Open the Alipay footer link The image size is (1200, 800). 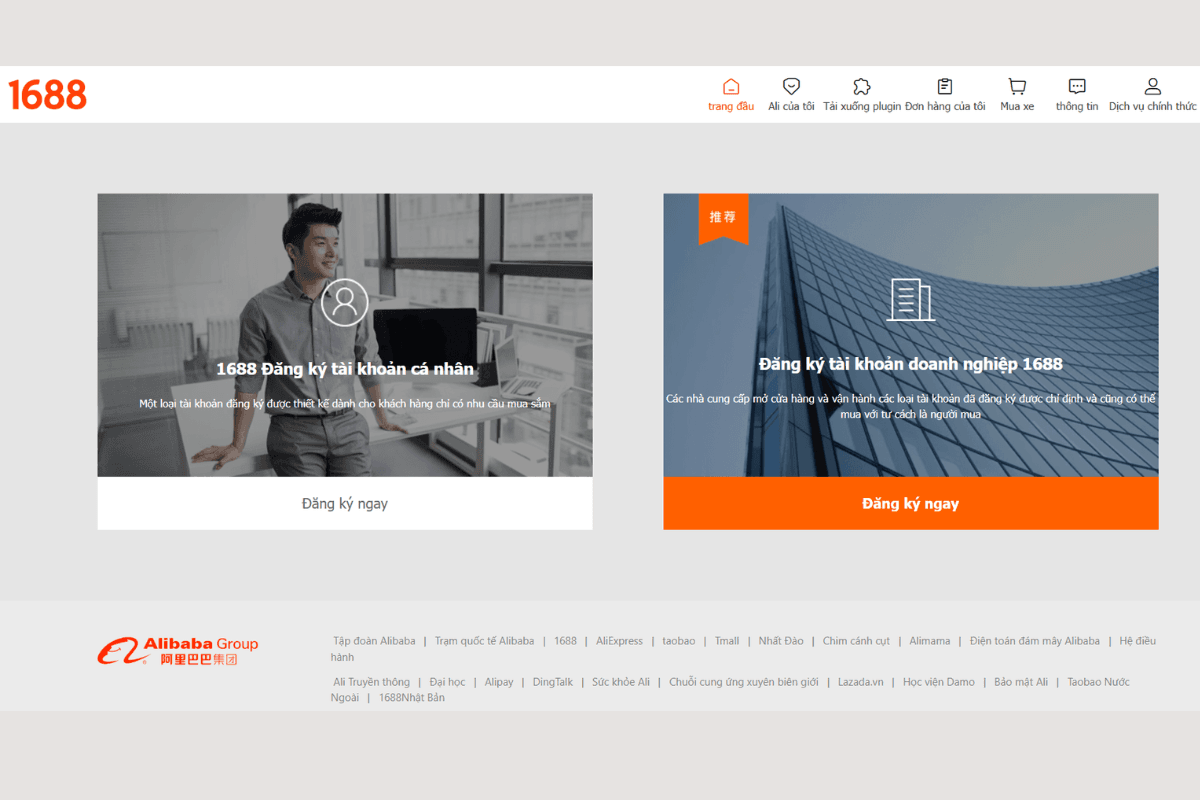coord(499,682)
